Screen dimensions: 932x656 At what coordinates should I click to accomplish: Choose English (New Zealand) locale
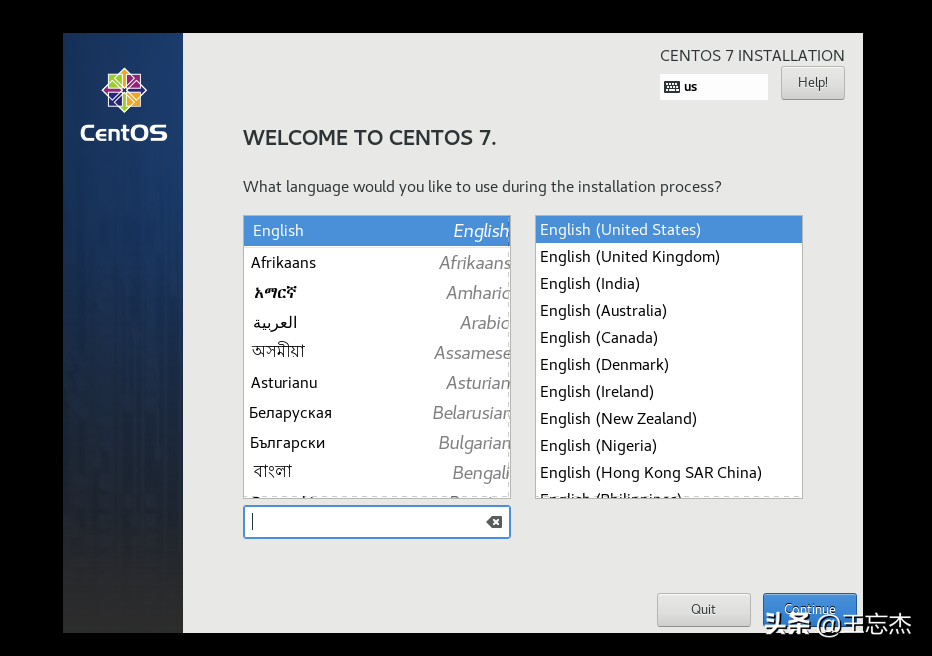click(x=669, y=419)
